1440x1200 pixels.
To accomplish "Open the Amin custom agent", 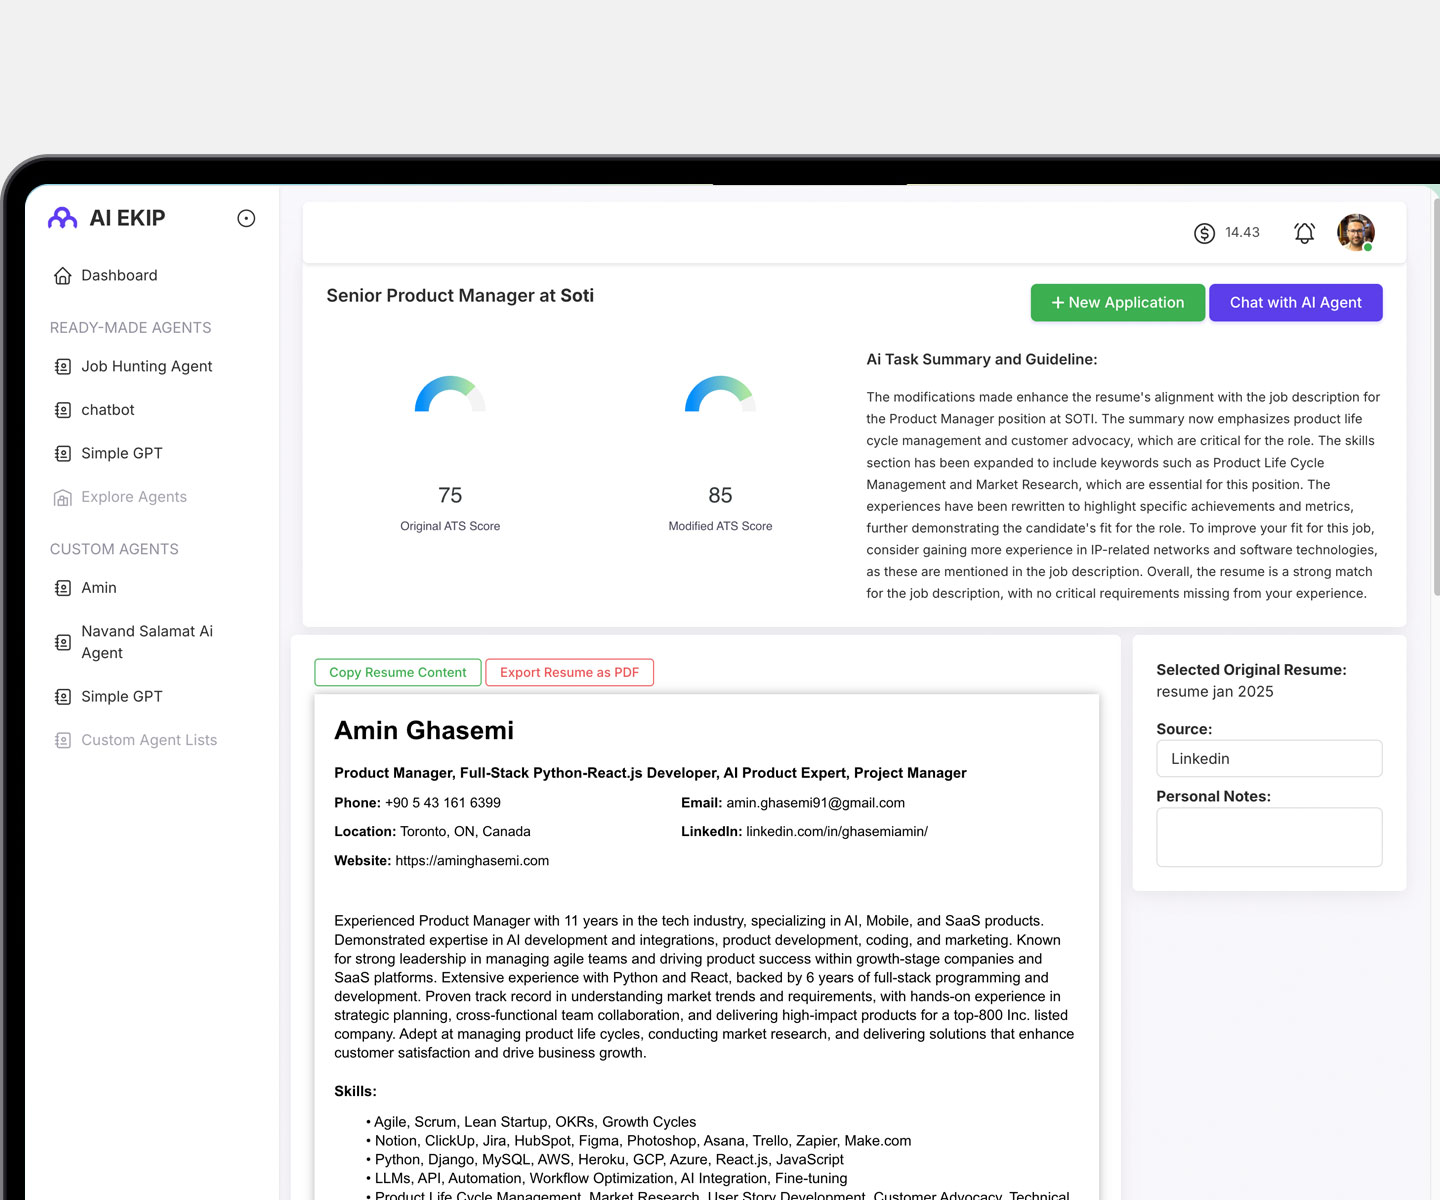I will click(x=98, y=588).
